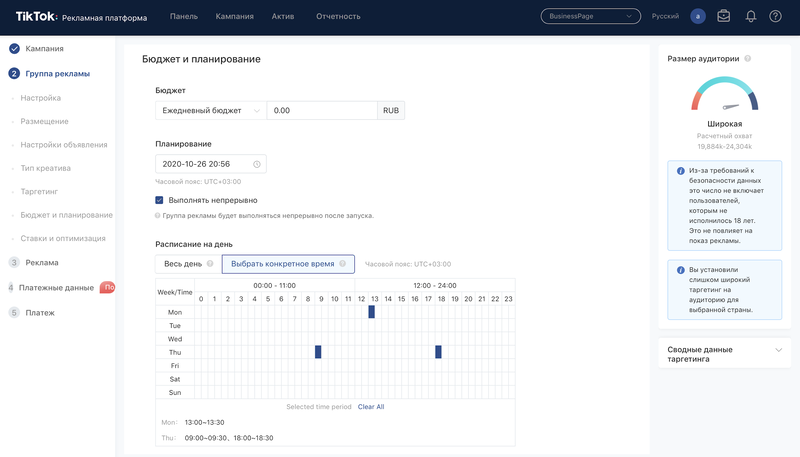Viewport: 800px width, 457px height.
Task: Toggle the Выполнять непрерывно checkbox
Action: coord(160,199)
